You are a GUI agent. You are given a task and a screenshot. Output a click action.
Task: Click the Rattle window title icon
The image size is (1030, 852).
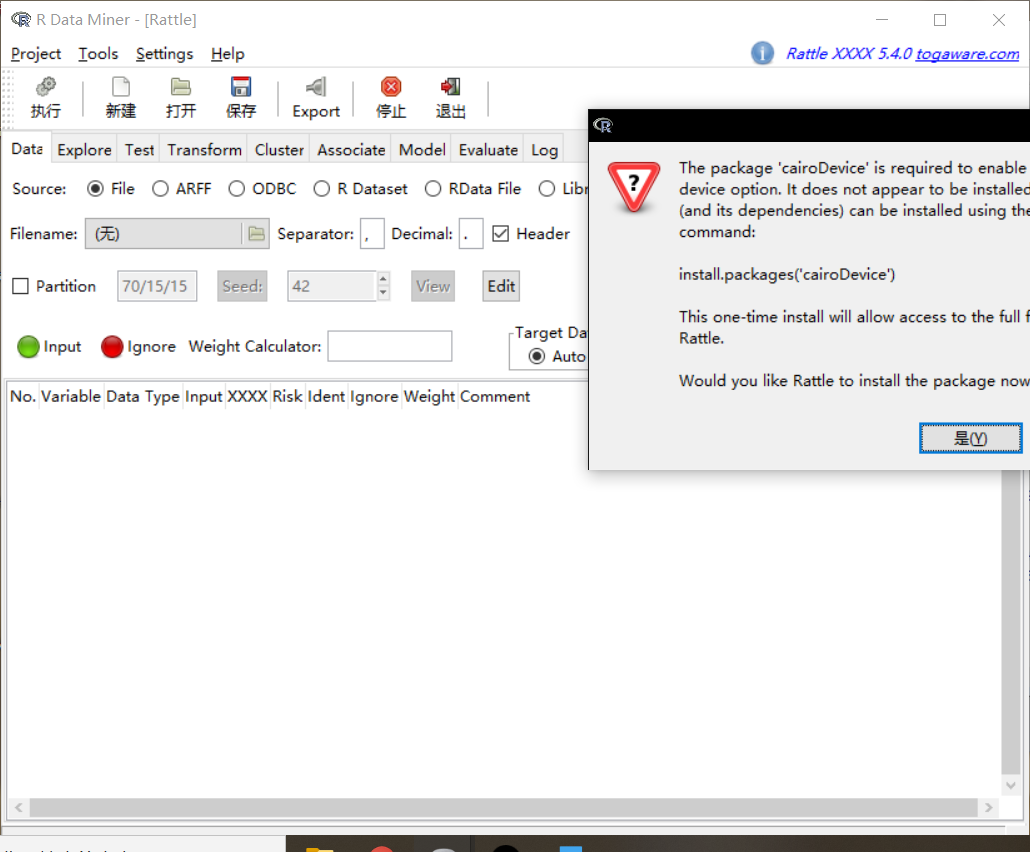21,20
